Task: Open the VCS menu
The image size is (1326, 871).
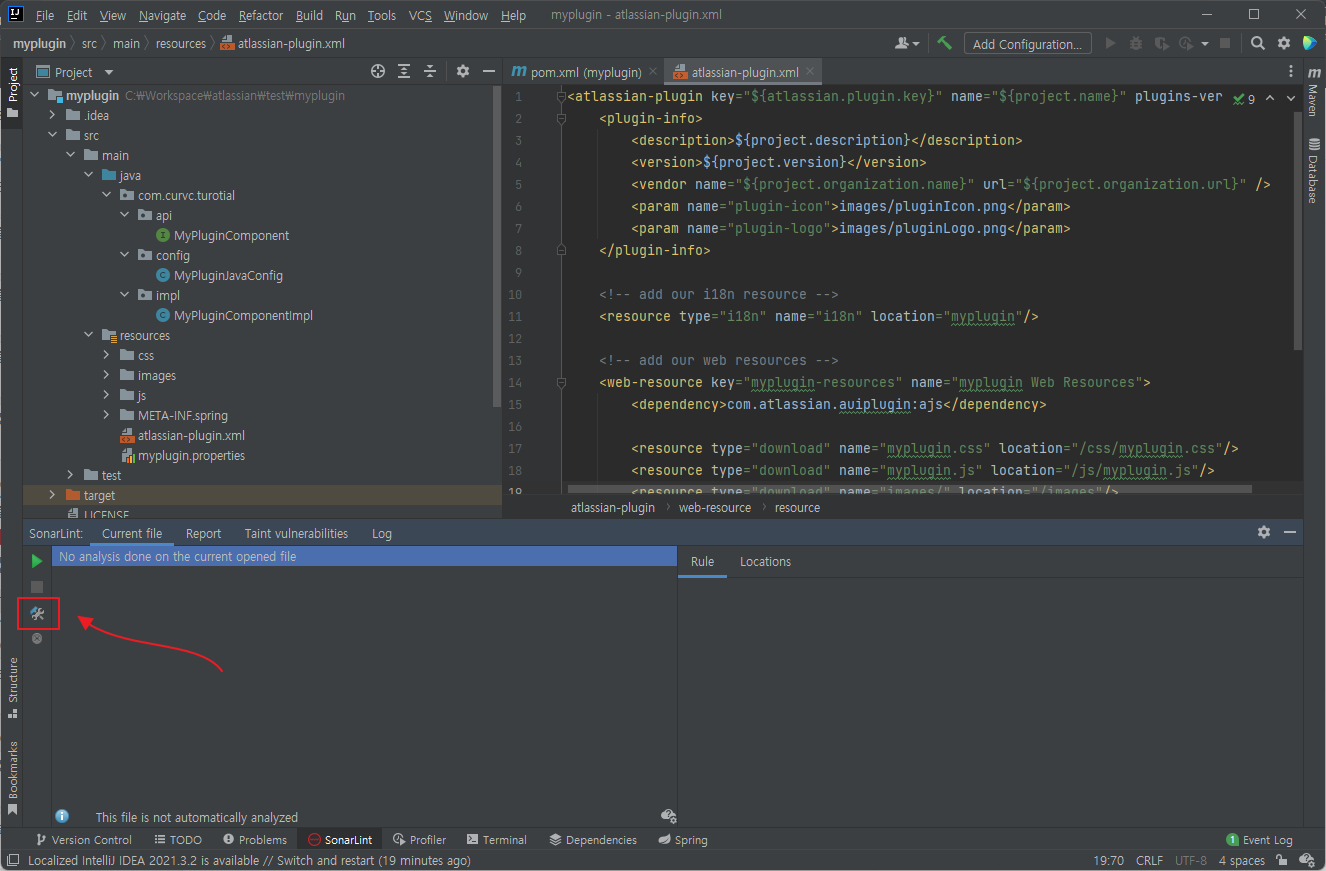Action: (x=421, y=15)
